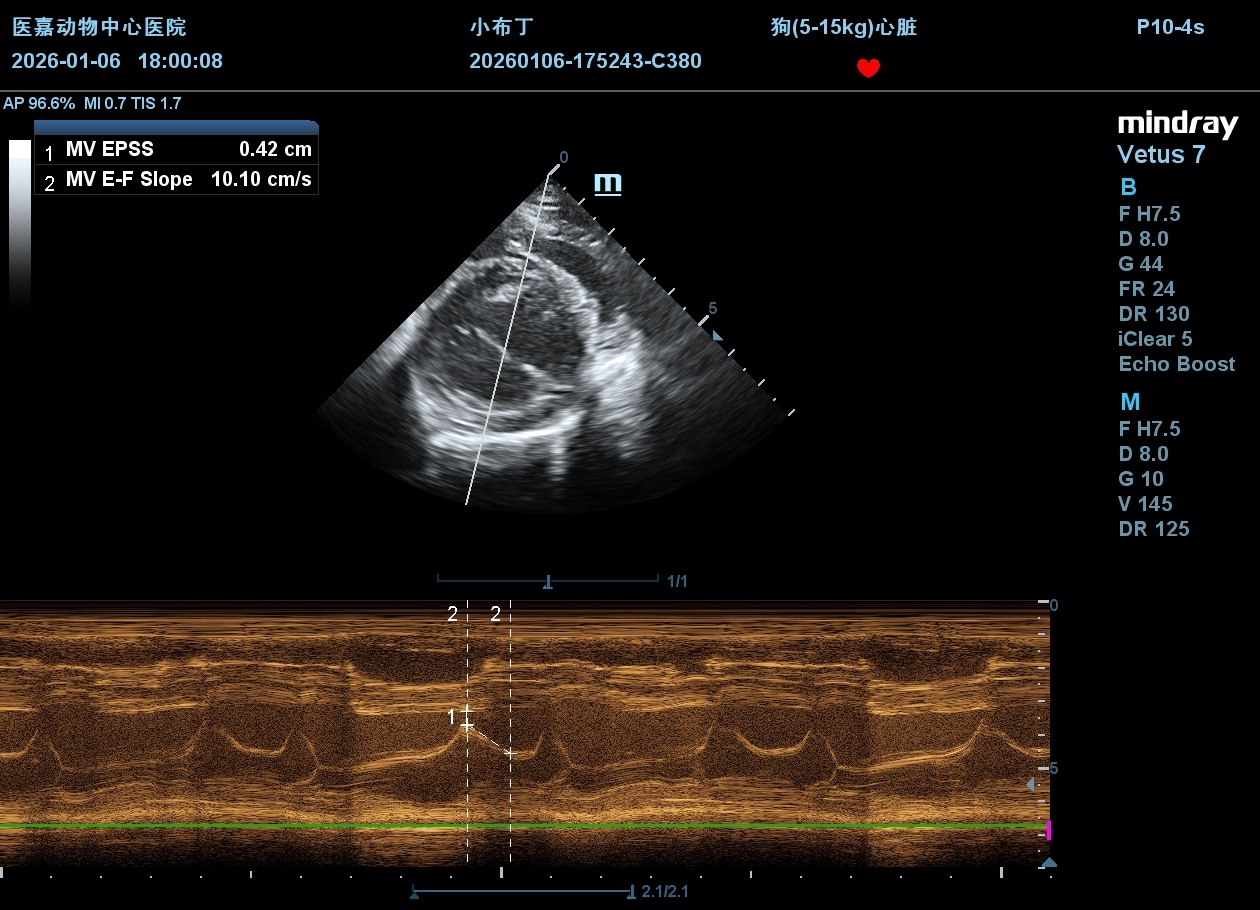Click the hospital name 医嘉动物中心医院
The height and width of the screenshot is (910, 1260).
(99, 27)
